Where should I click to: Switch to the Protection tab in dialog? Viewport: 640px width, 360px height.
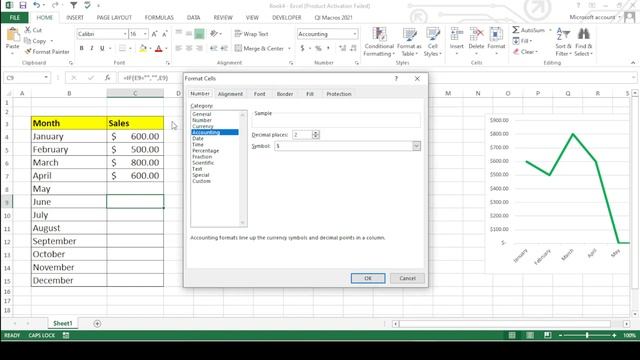coord(338,94)
